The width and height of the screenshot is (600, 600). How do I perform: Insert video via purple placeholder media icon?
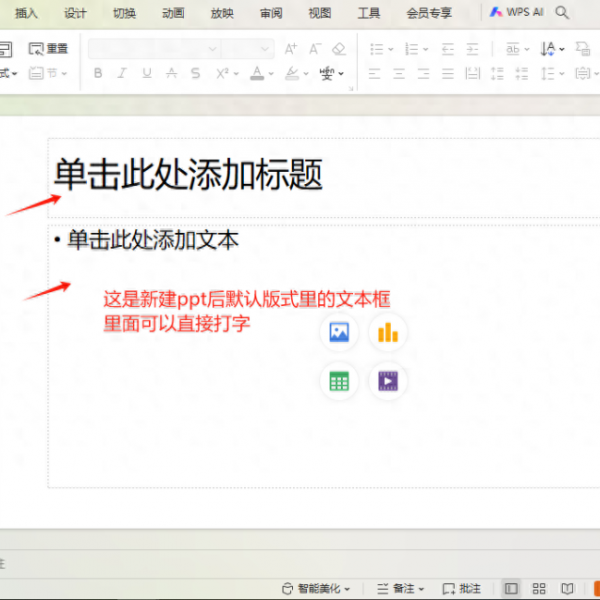387,381
